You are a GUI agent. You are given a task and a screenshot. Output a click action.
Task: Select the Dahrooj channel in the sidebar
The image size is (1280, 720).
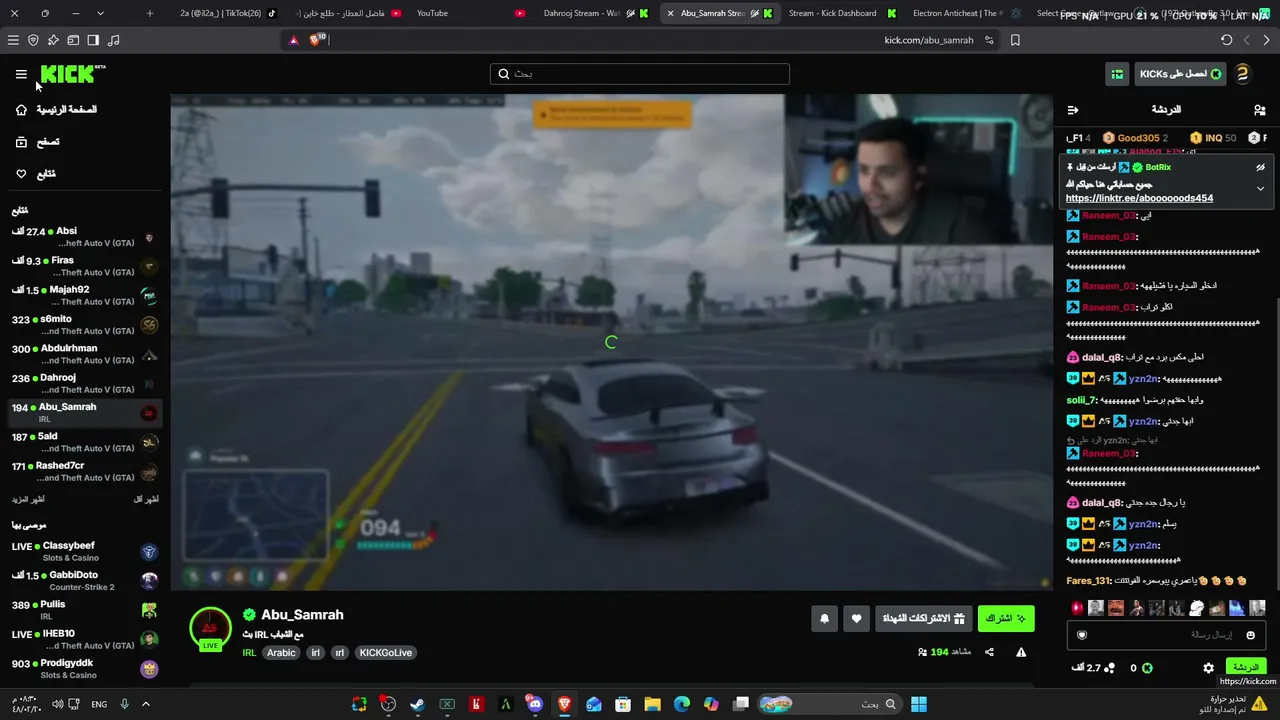pos(84,383)
